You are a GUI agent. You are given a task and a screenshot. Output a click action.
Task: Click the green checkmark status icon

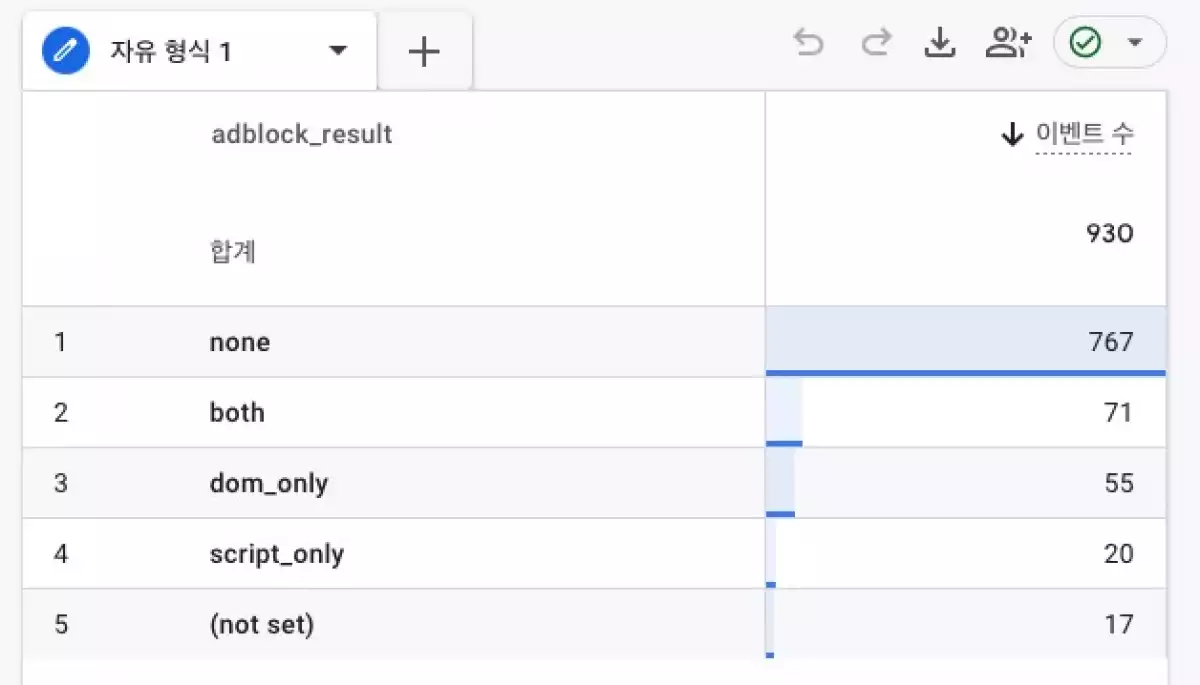(1085, 44)
